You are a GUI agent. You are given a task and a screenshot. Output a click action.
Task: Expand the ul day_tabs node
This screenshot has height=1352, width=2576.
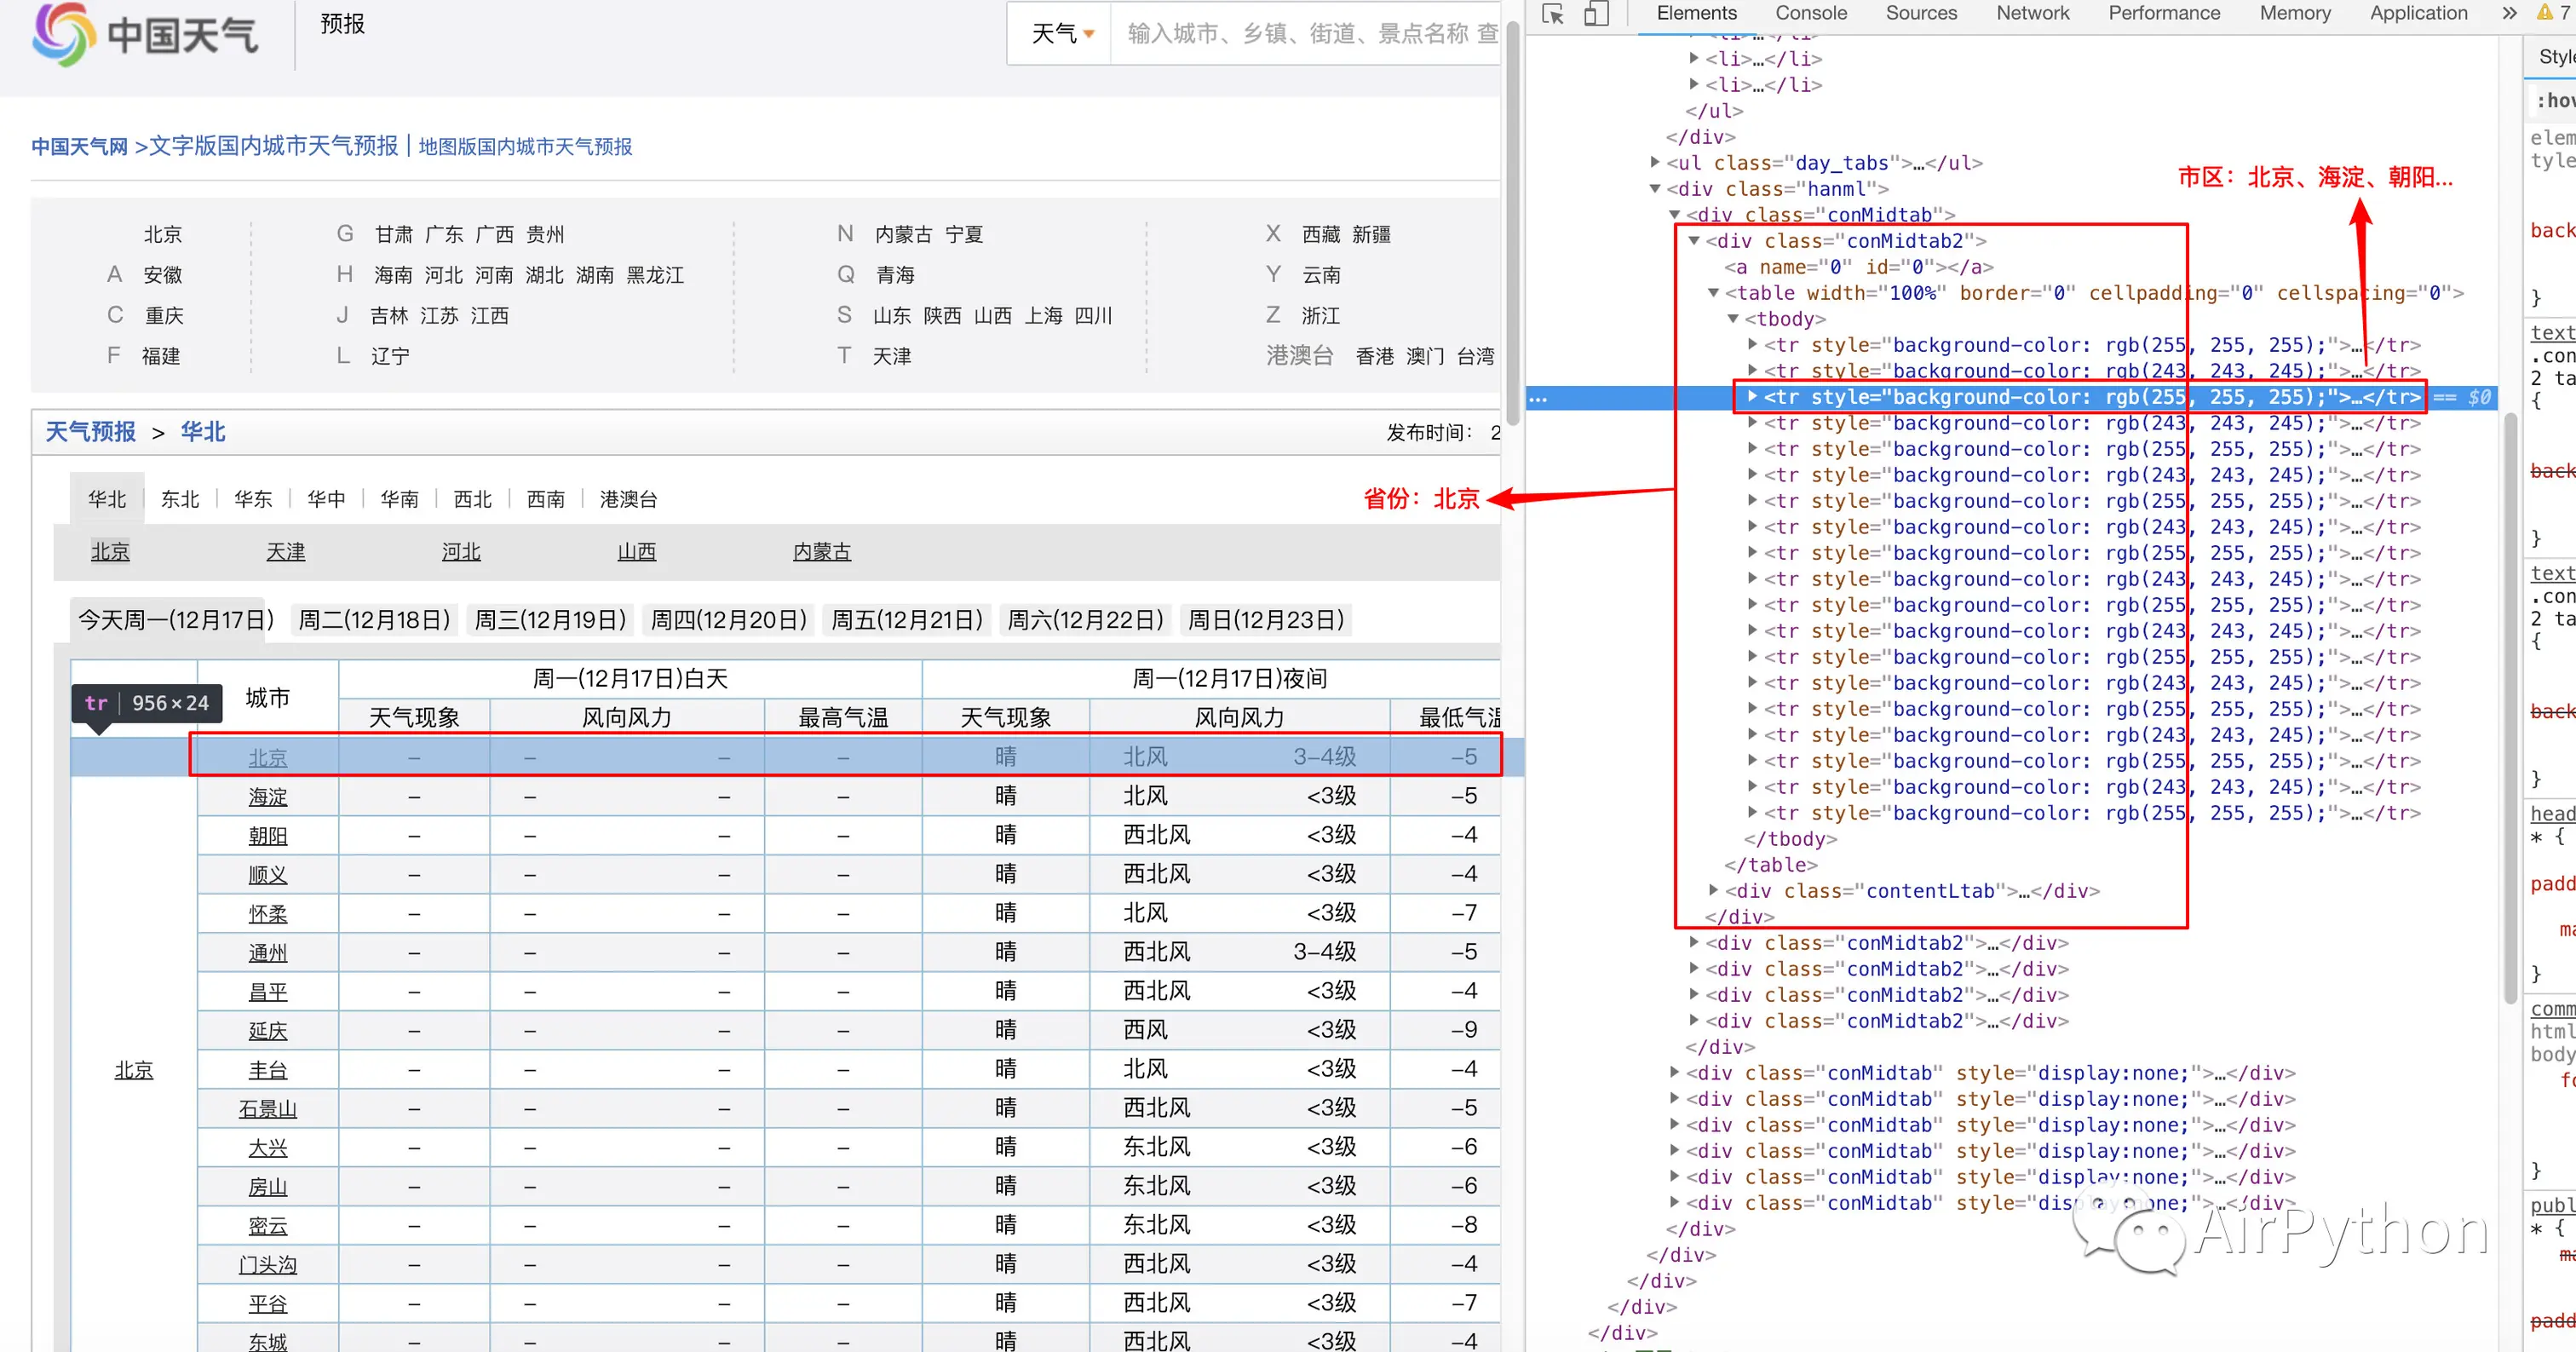tap(1655, 162)
